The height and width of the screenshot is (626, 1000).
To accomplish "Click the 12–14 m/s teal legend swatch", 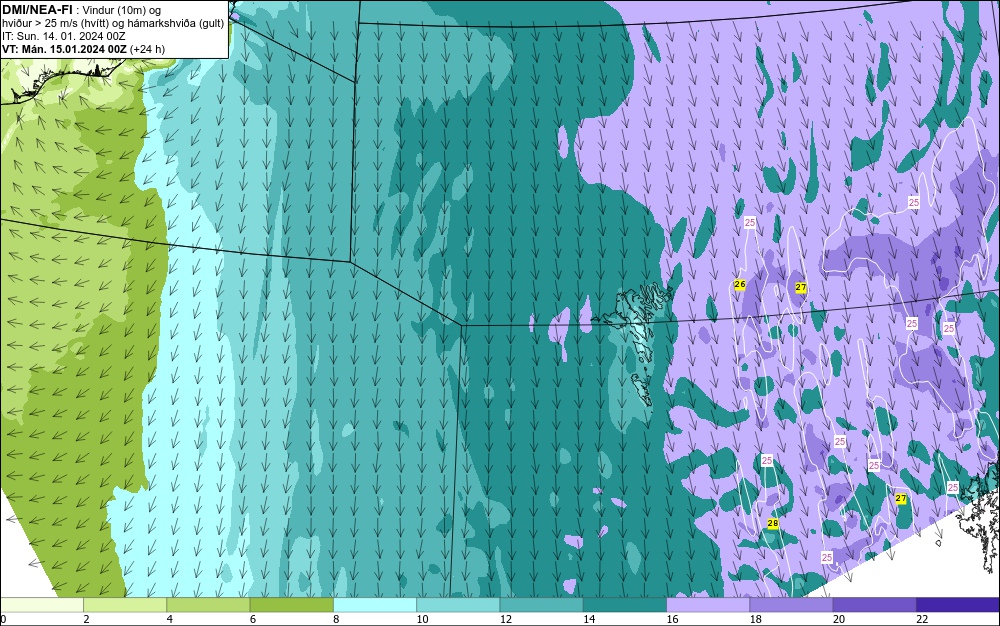I will (541, 605).
